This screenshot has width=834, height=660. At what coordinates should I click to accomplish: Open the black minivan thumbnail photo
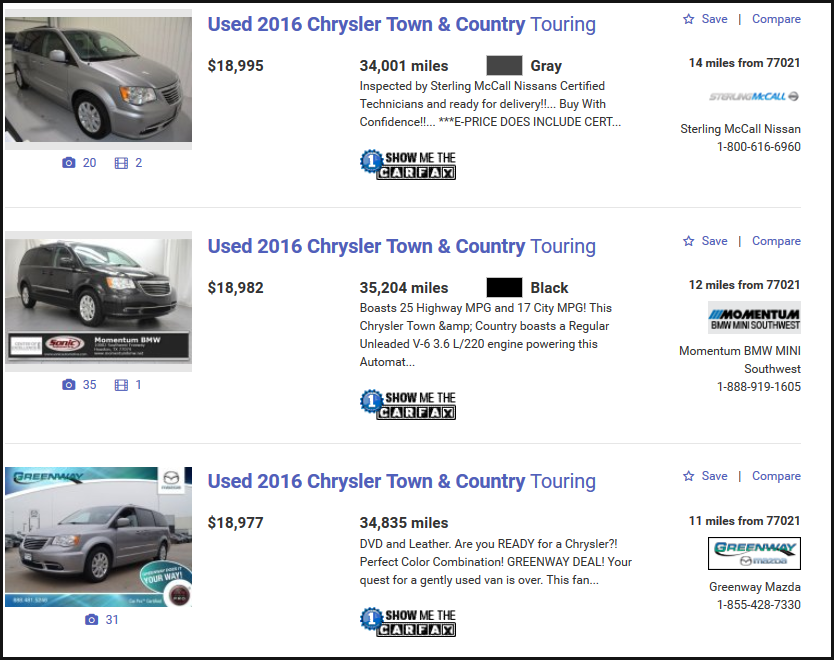click(98, 301)
